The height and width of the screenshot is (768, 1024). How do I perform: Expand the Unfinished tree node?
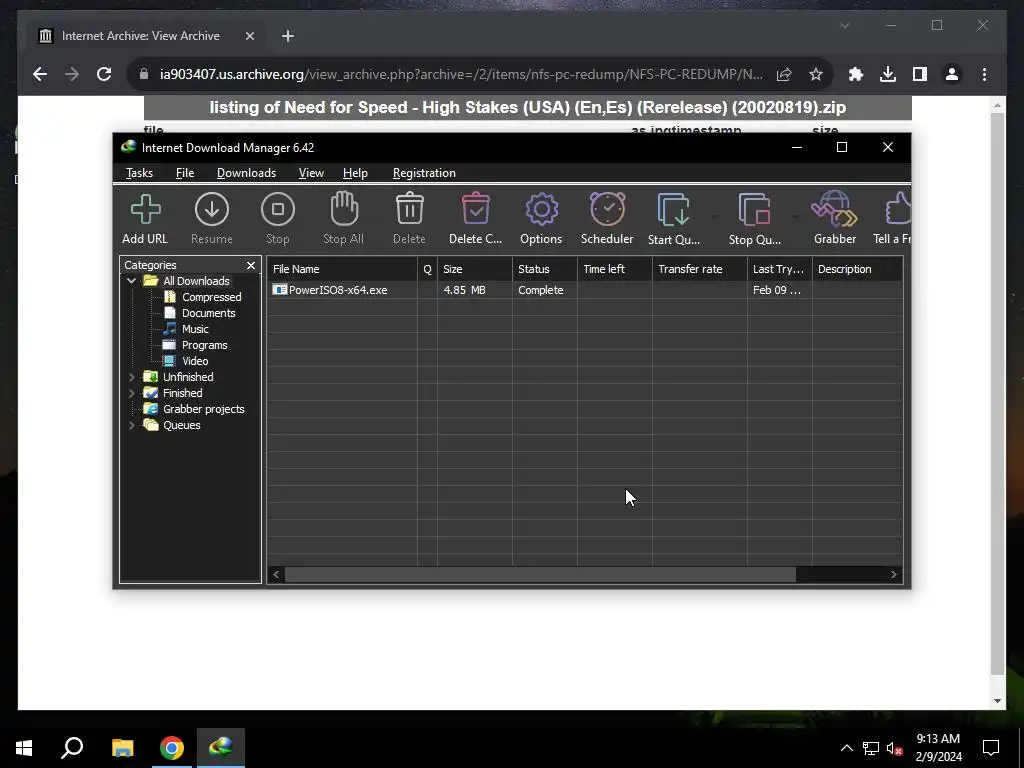[131, 377]
